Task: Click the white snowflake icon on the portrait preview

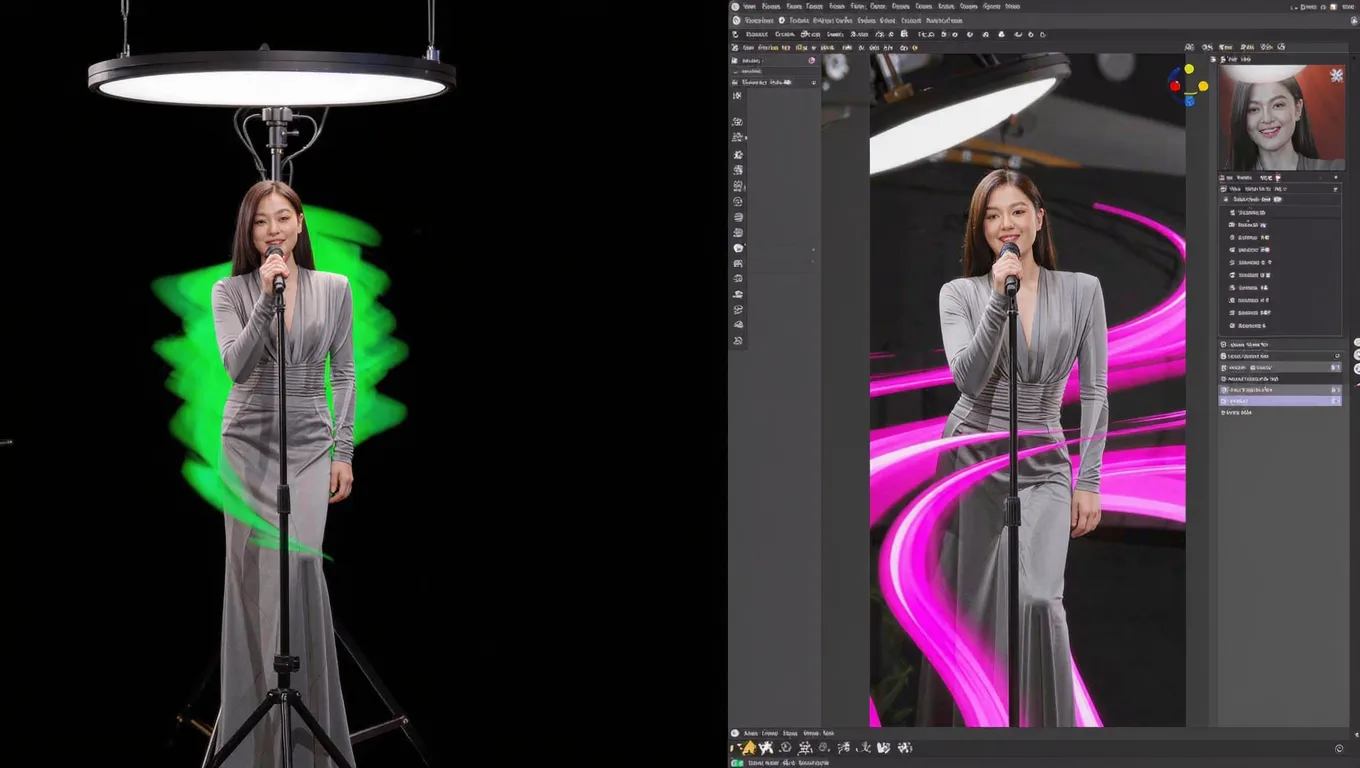Action: [x=1335, y=75]
